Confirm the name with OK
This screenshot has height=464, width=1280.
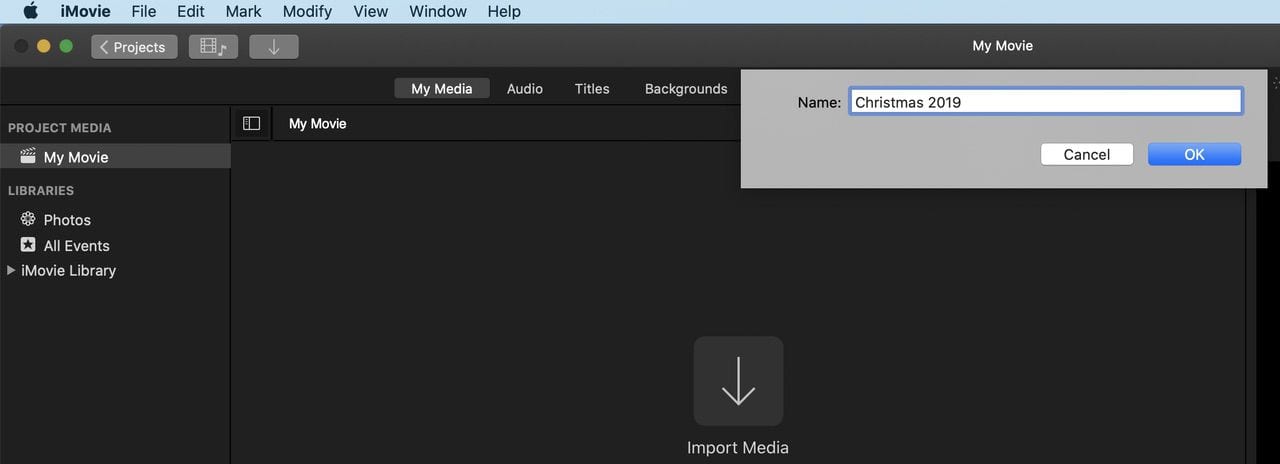tap(1194, 154)
